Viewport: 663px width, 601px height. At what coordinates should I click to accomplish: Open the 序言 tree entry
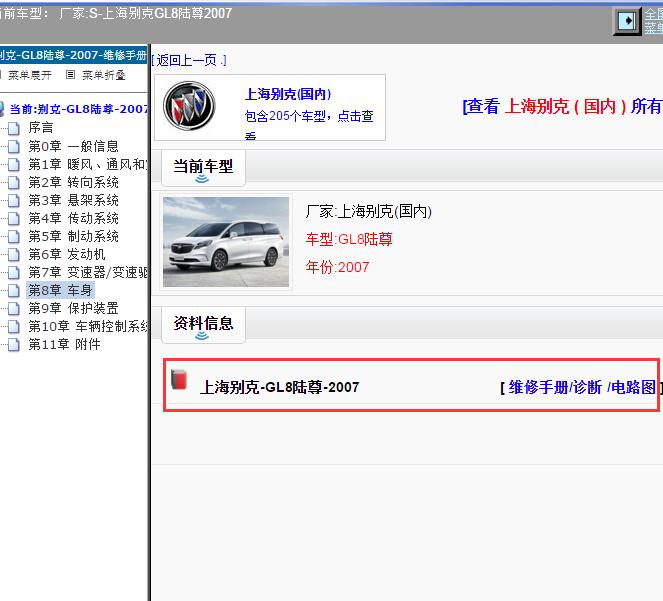point(41,128)
